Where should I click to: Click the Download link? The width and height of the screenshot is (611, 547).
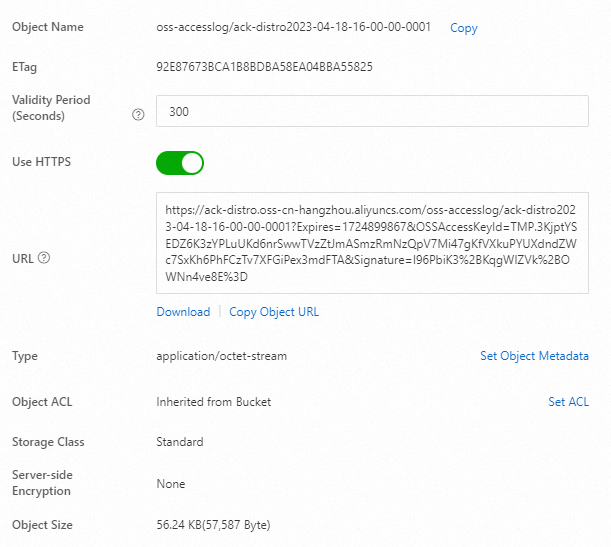point(183,312)
